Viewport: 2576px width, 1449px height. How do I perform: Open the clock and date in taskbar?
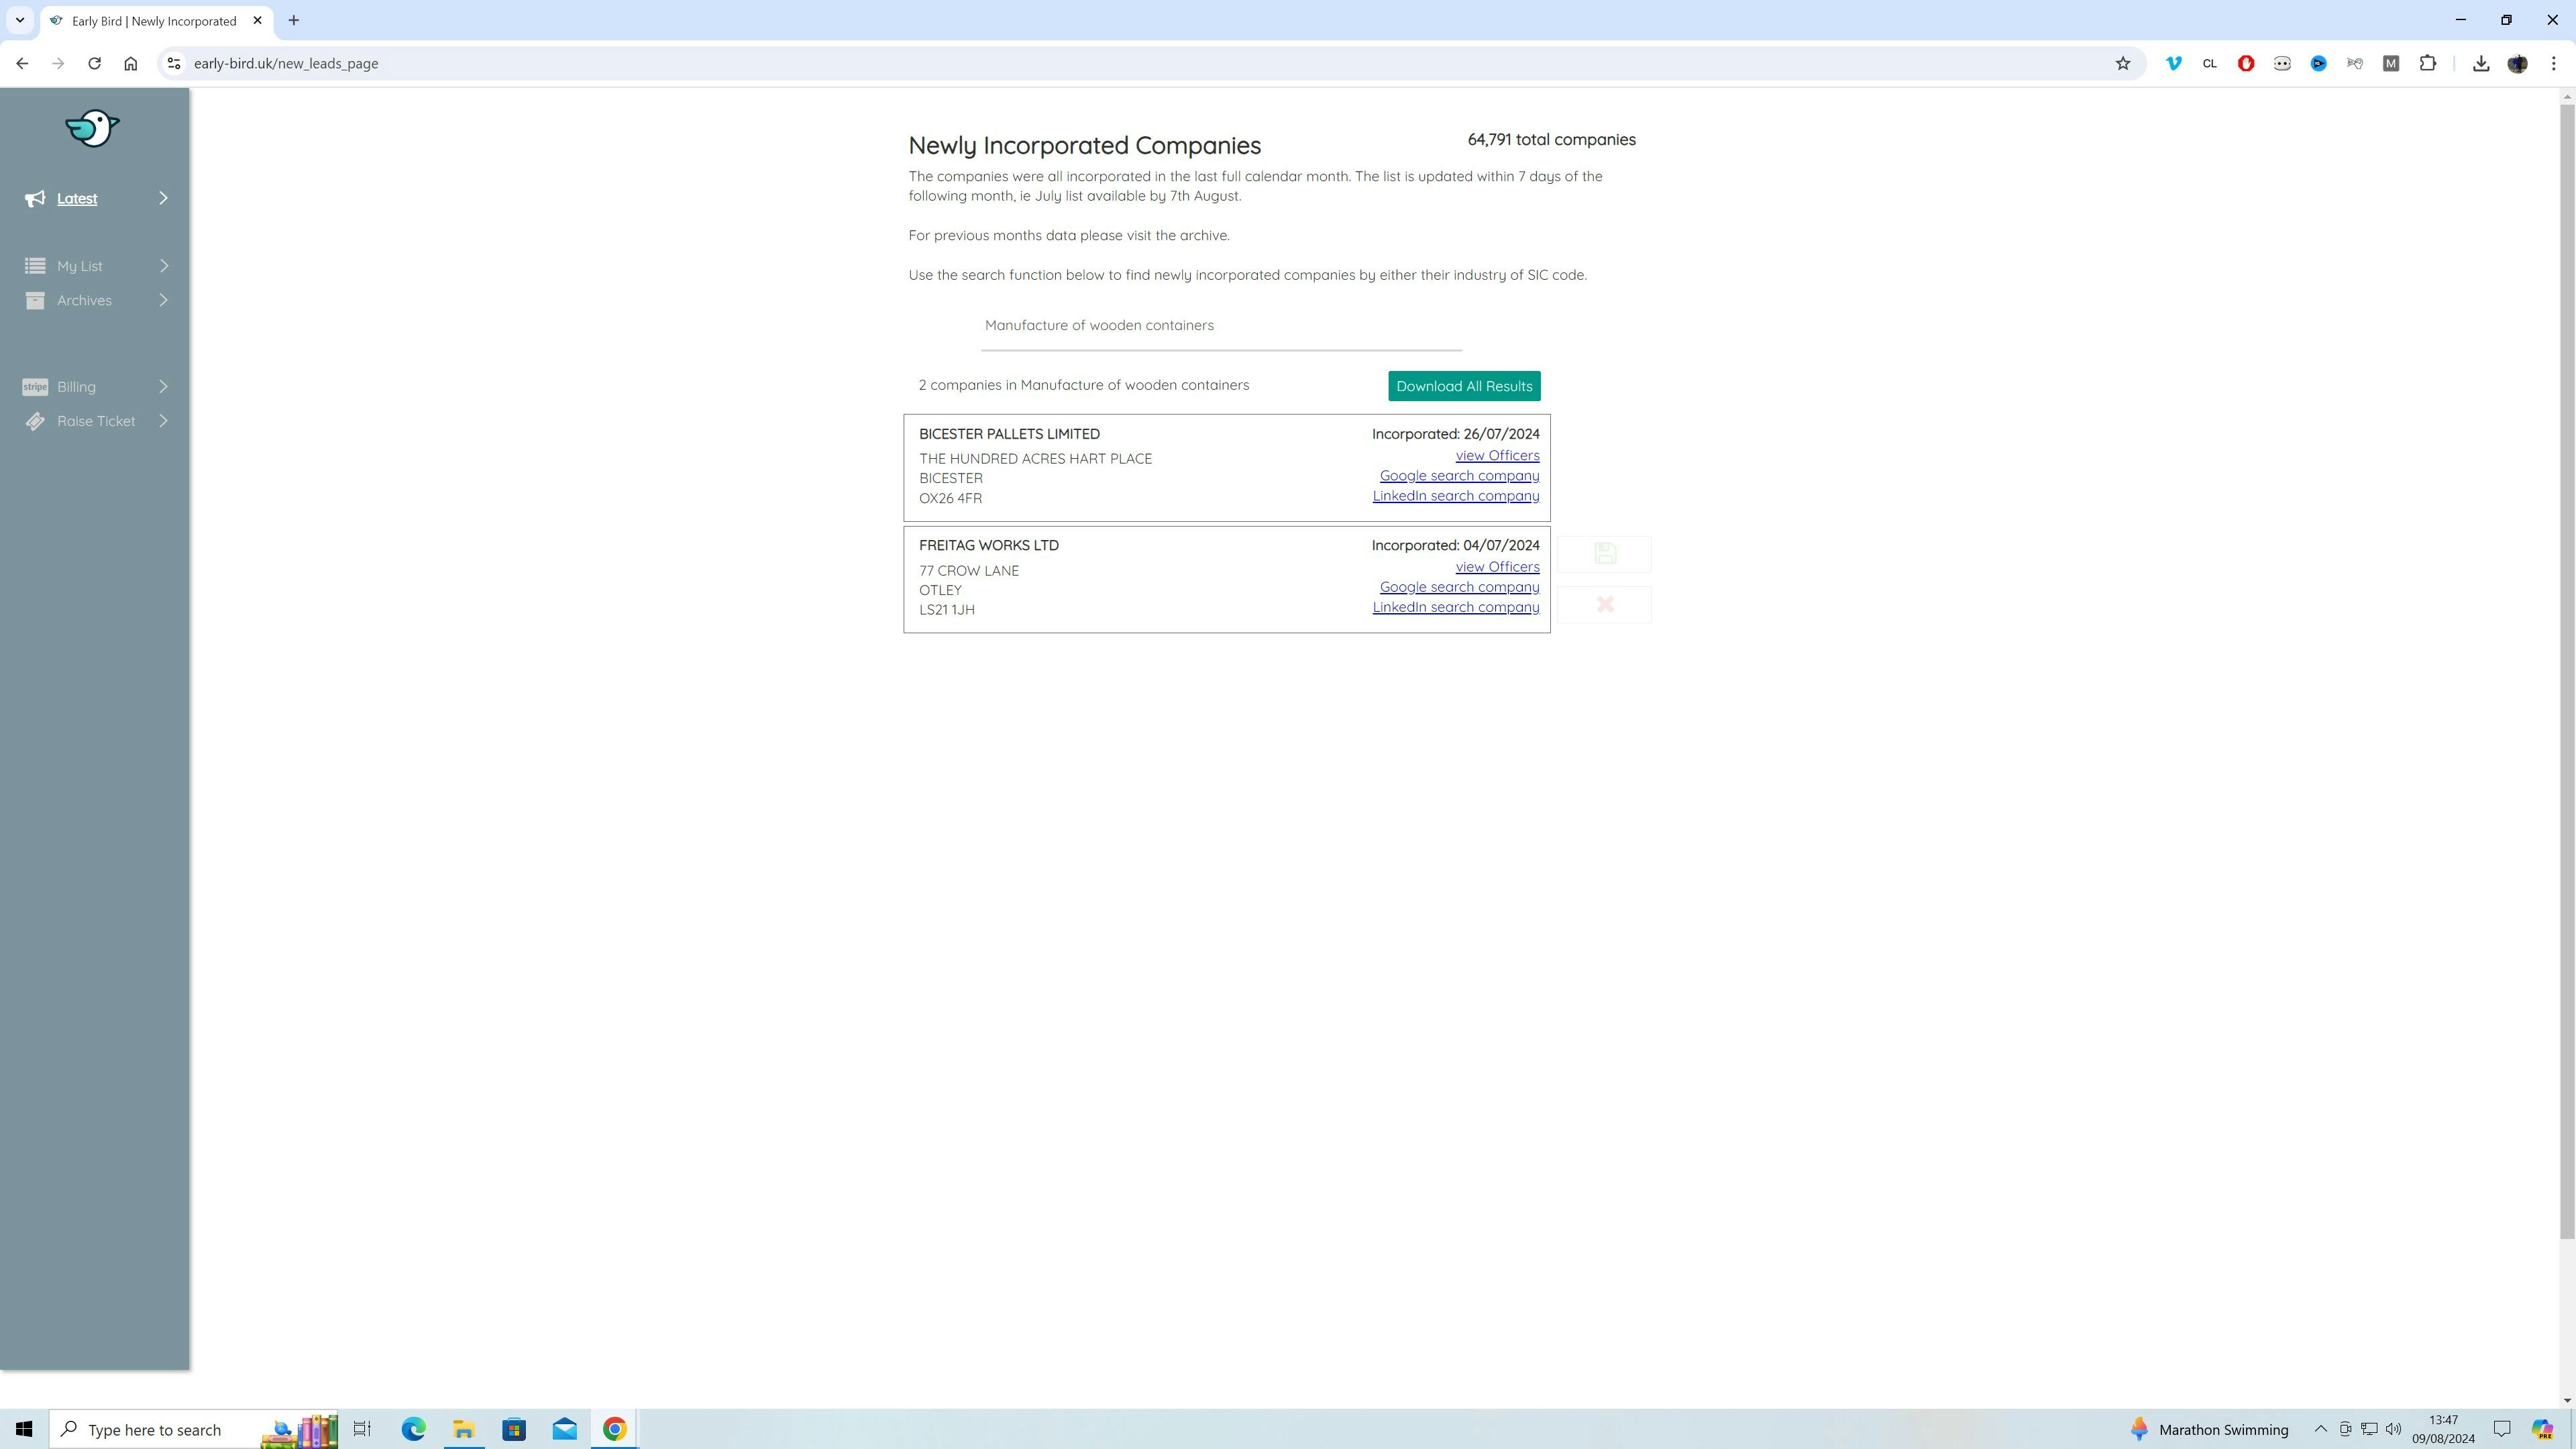(2442, 1429)
